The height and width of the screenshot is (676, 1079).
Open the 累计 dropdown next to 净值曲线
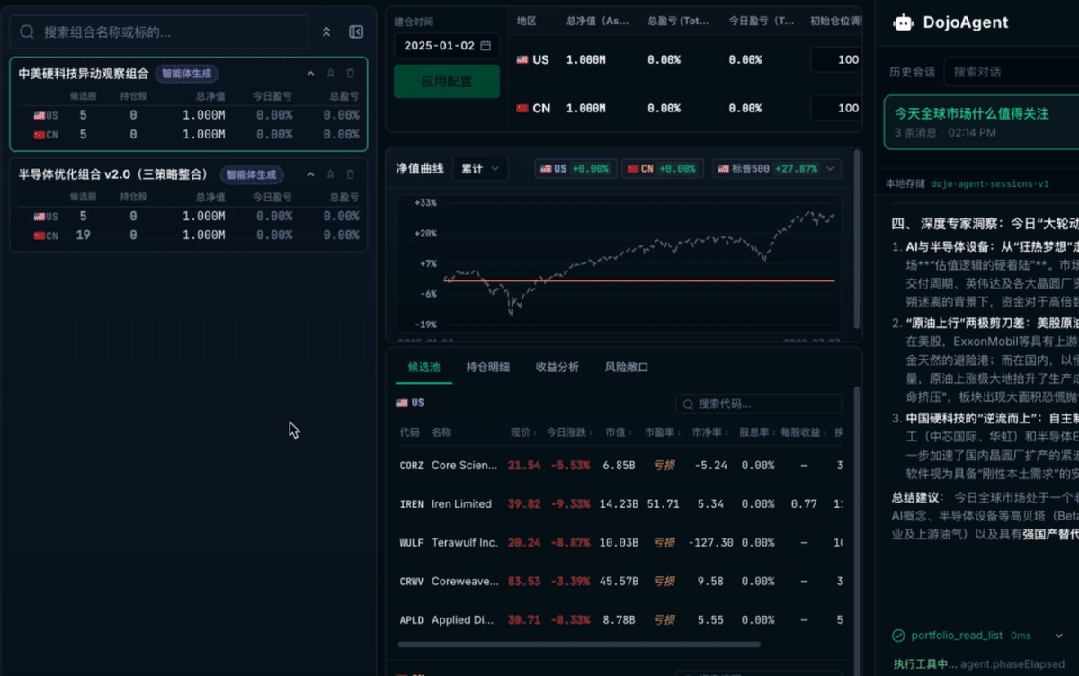coord(480,169)
